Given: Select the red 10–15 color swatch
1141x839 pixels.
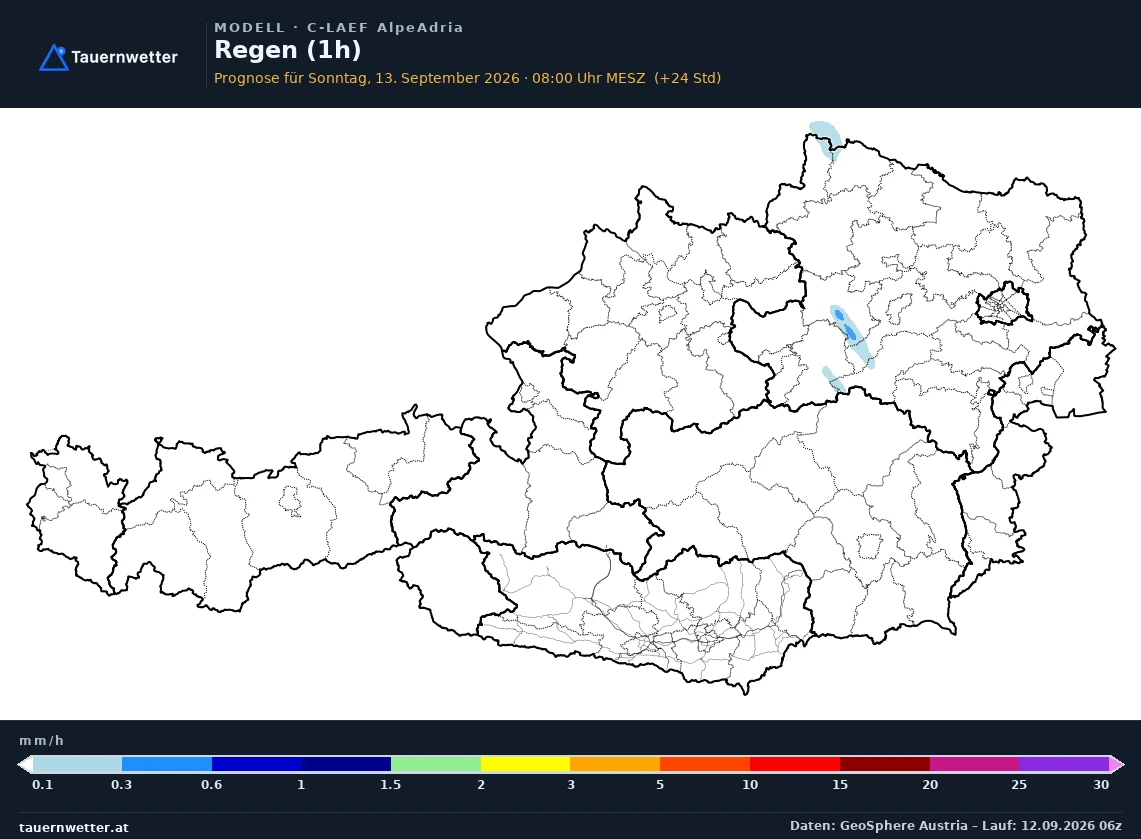Looking at the screenshot, I should click(795, 764).
